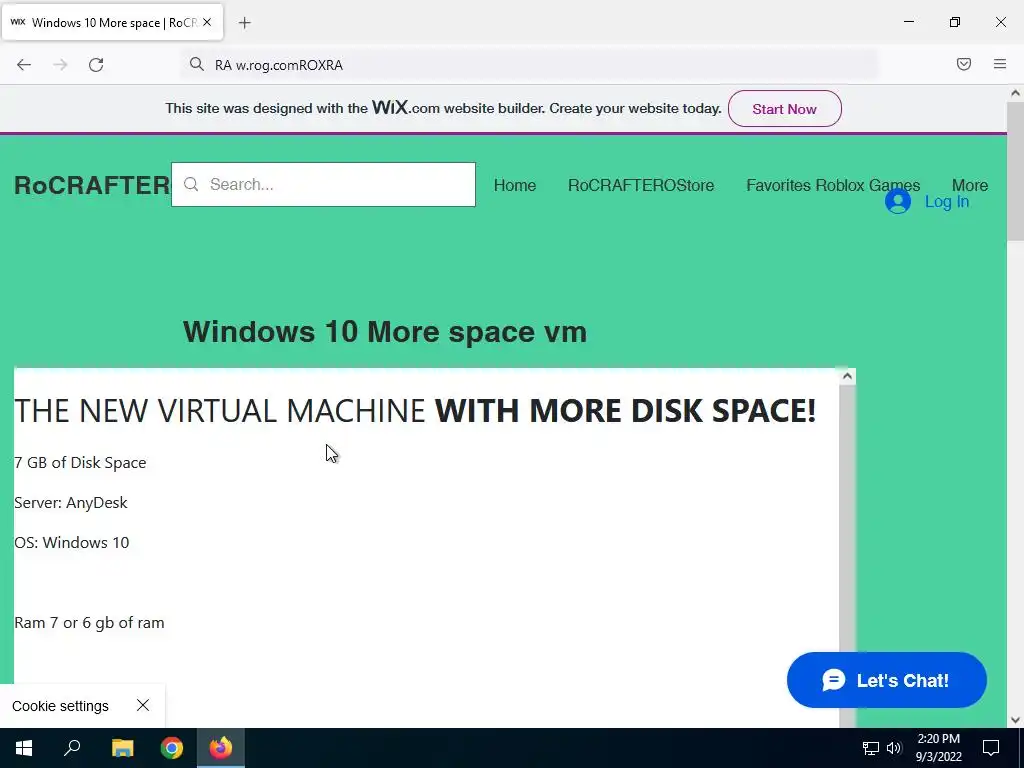Image resolution: width=1024 pixels, height=768 pixels.
Task: Click the URL text in the address bar
Action: 279,65
